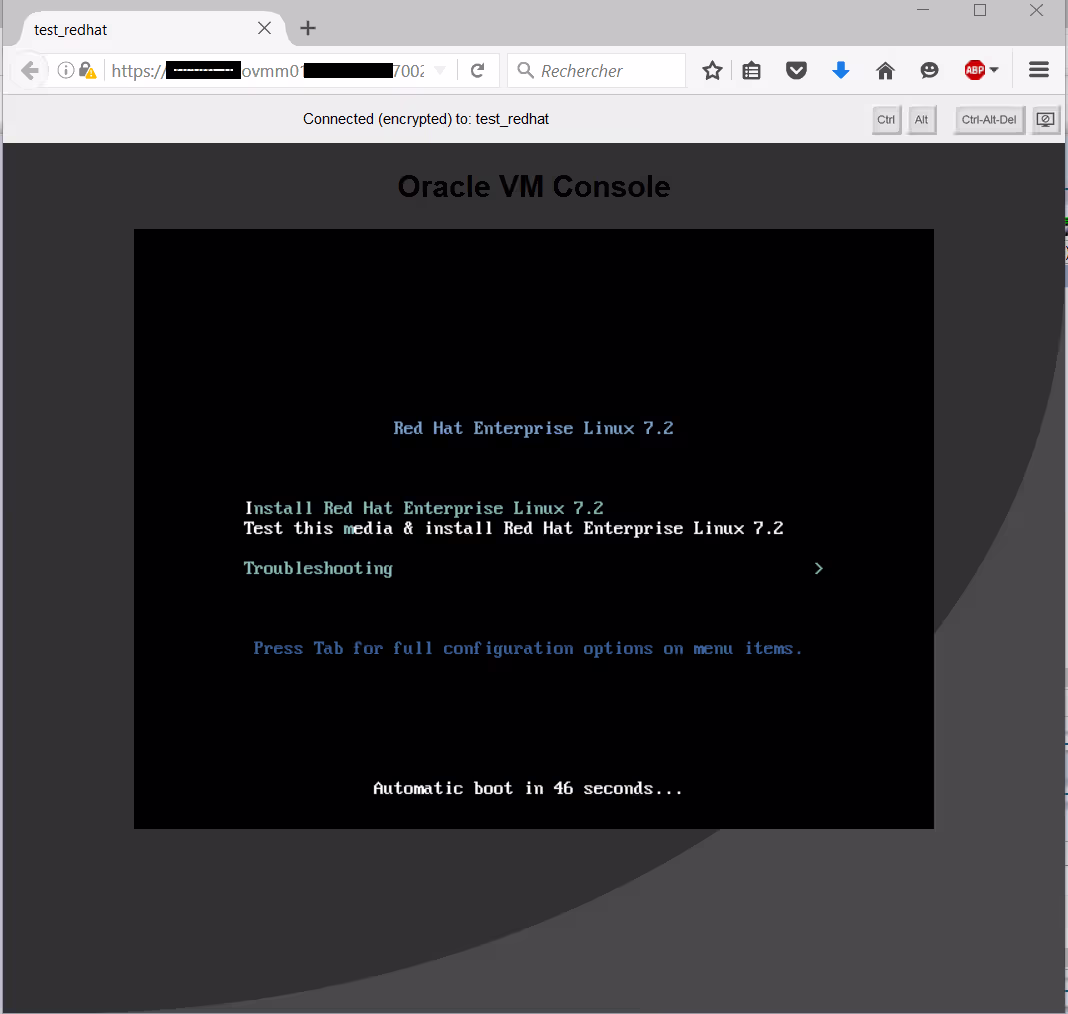
Task: Reload the current page
Action: [x=478, y=70]
